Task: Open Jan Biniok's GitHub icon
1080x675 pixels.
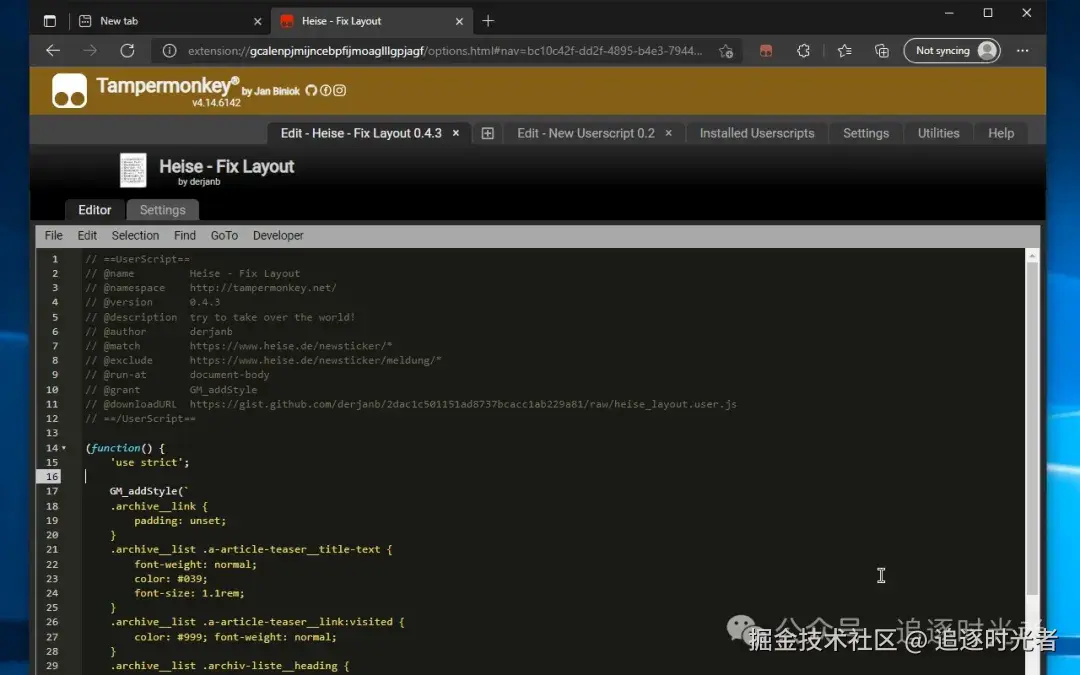Action: (311, 90)
